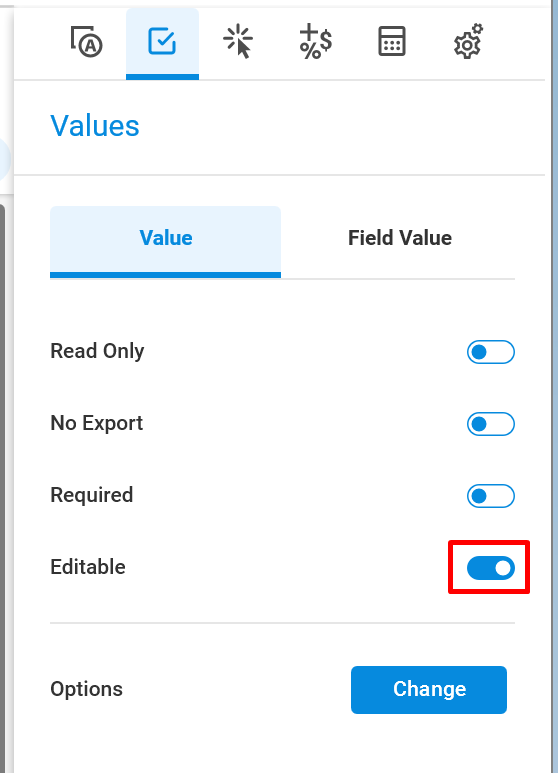The width and height of the screenshot is (558, 773).
Task: Click the blue Values heading
Action: [x=95, y=126]
